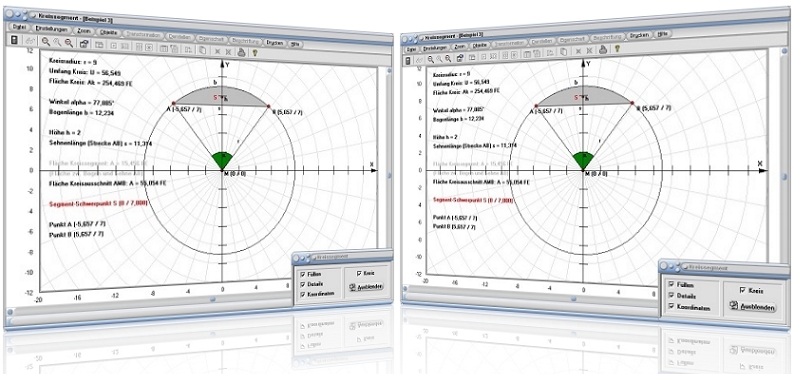Click the printer icon in left window toolbar
Screen dimensions: 794x374
click(x=242, y=52)
